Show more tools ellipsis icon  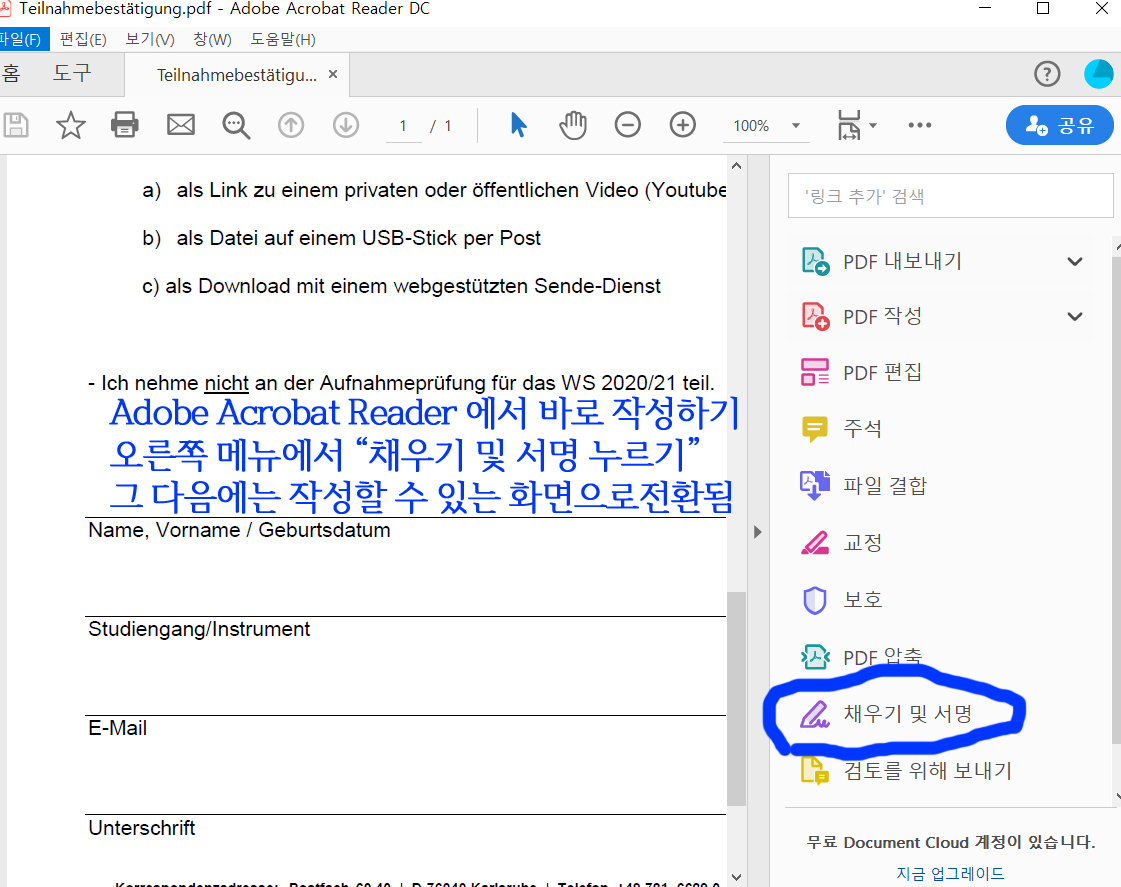919,125
